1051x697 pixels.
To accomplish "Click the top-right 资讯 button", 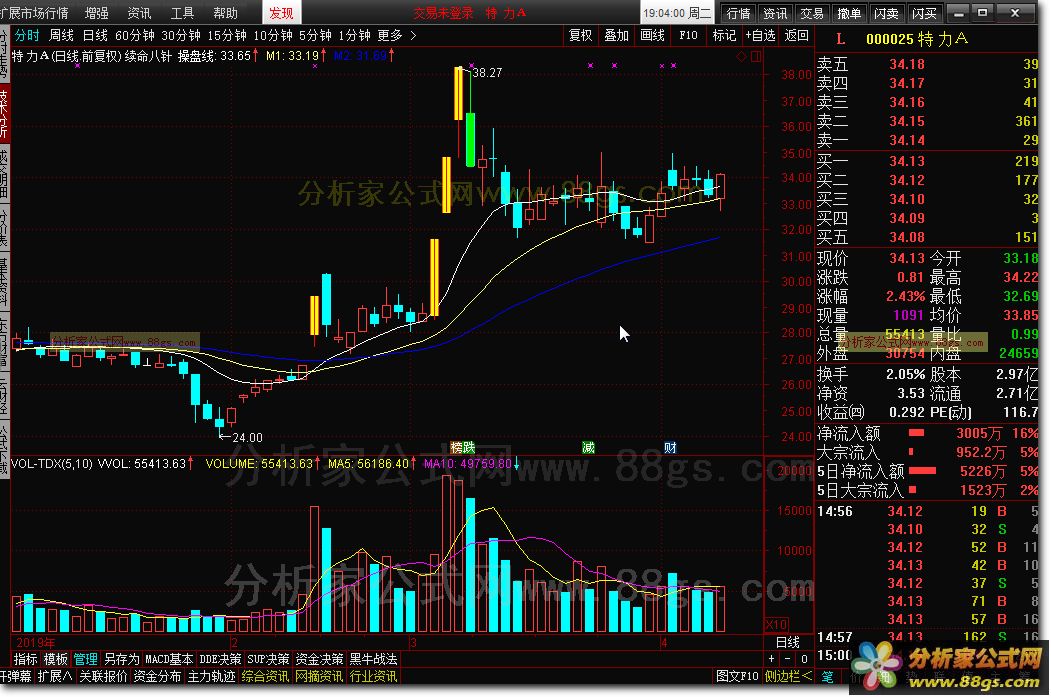I will coord(775,13).
